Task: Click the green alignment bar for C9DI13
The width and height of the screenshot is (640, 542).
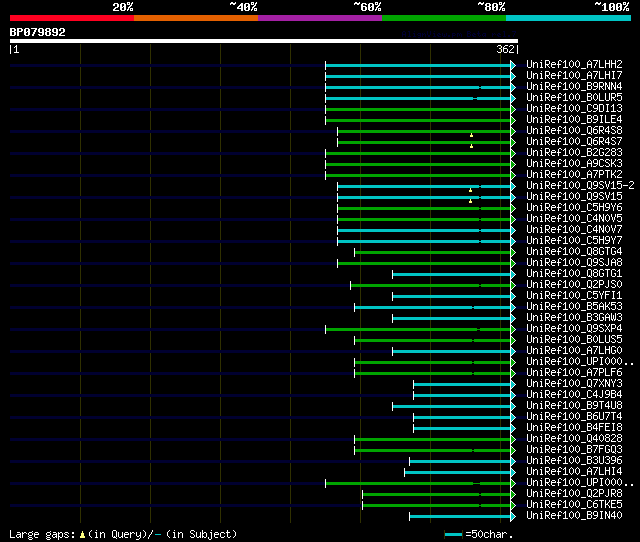Action: (x=418, y=109)
